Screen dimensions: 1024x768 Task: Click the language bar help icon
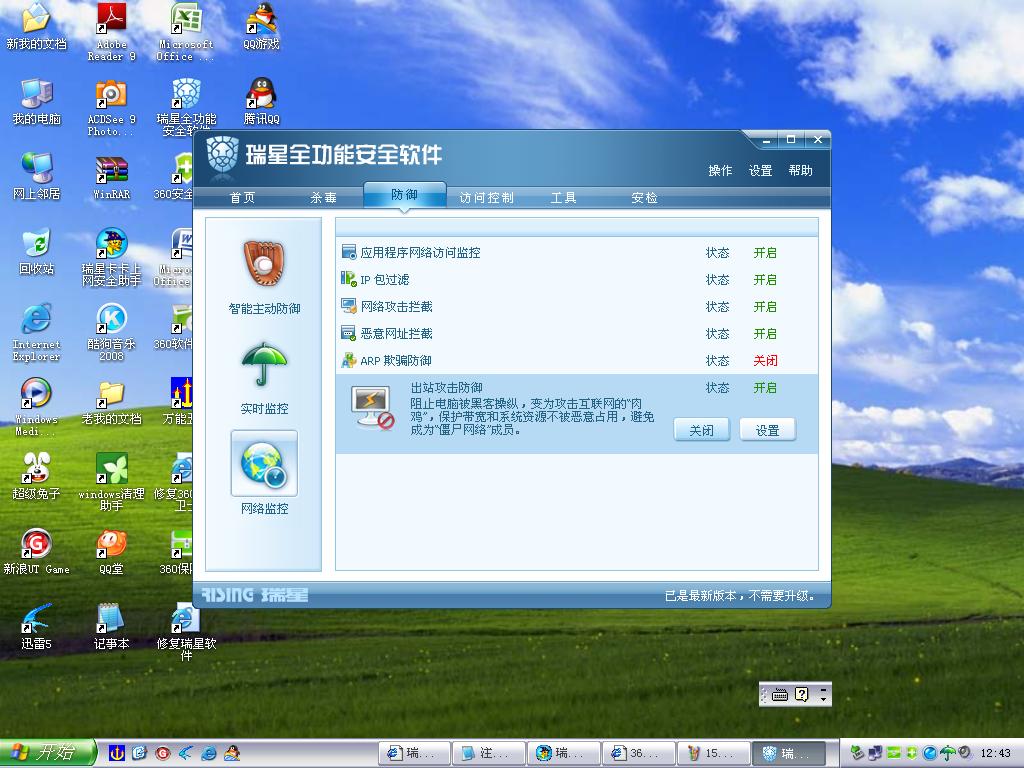(x=801, y=694)
